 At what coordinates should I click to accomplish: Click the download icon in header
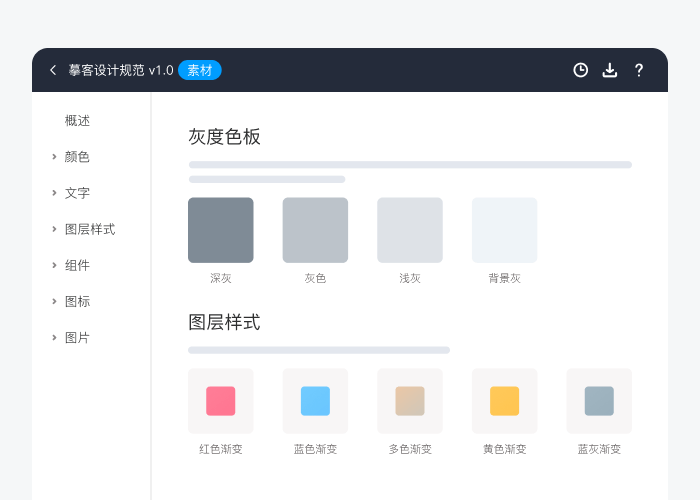610,70
